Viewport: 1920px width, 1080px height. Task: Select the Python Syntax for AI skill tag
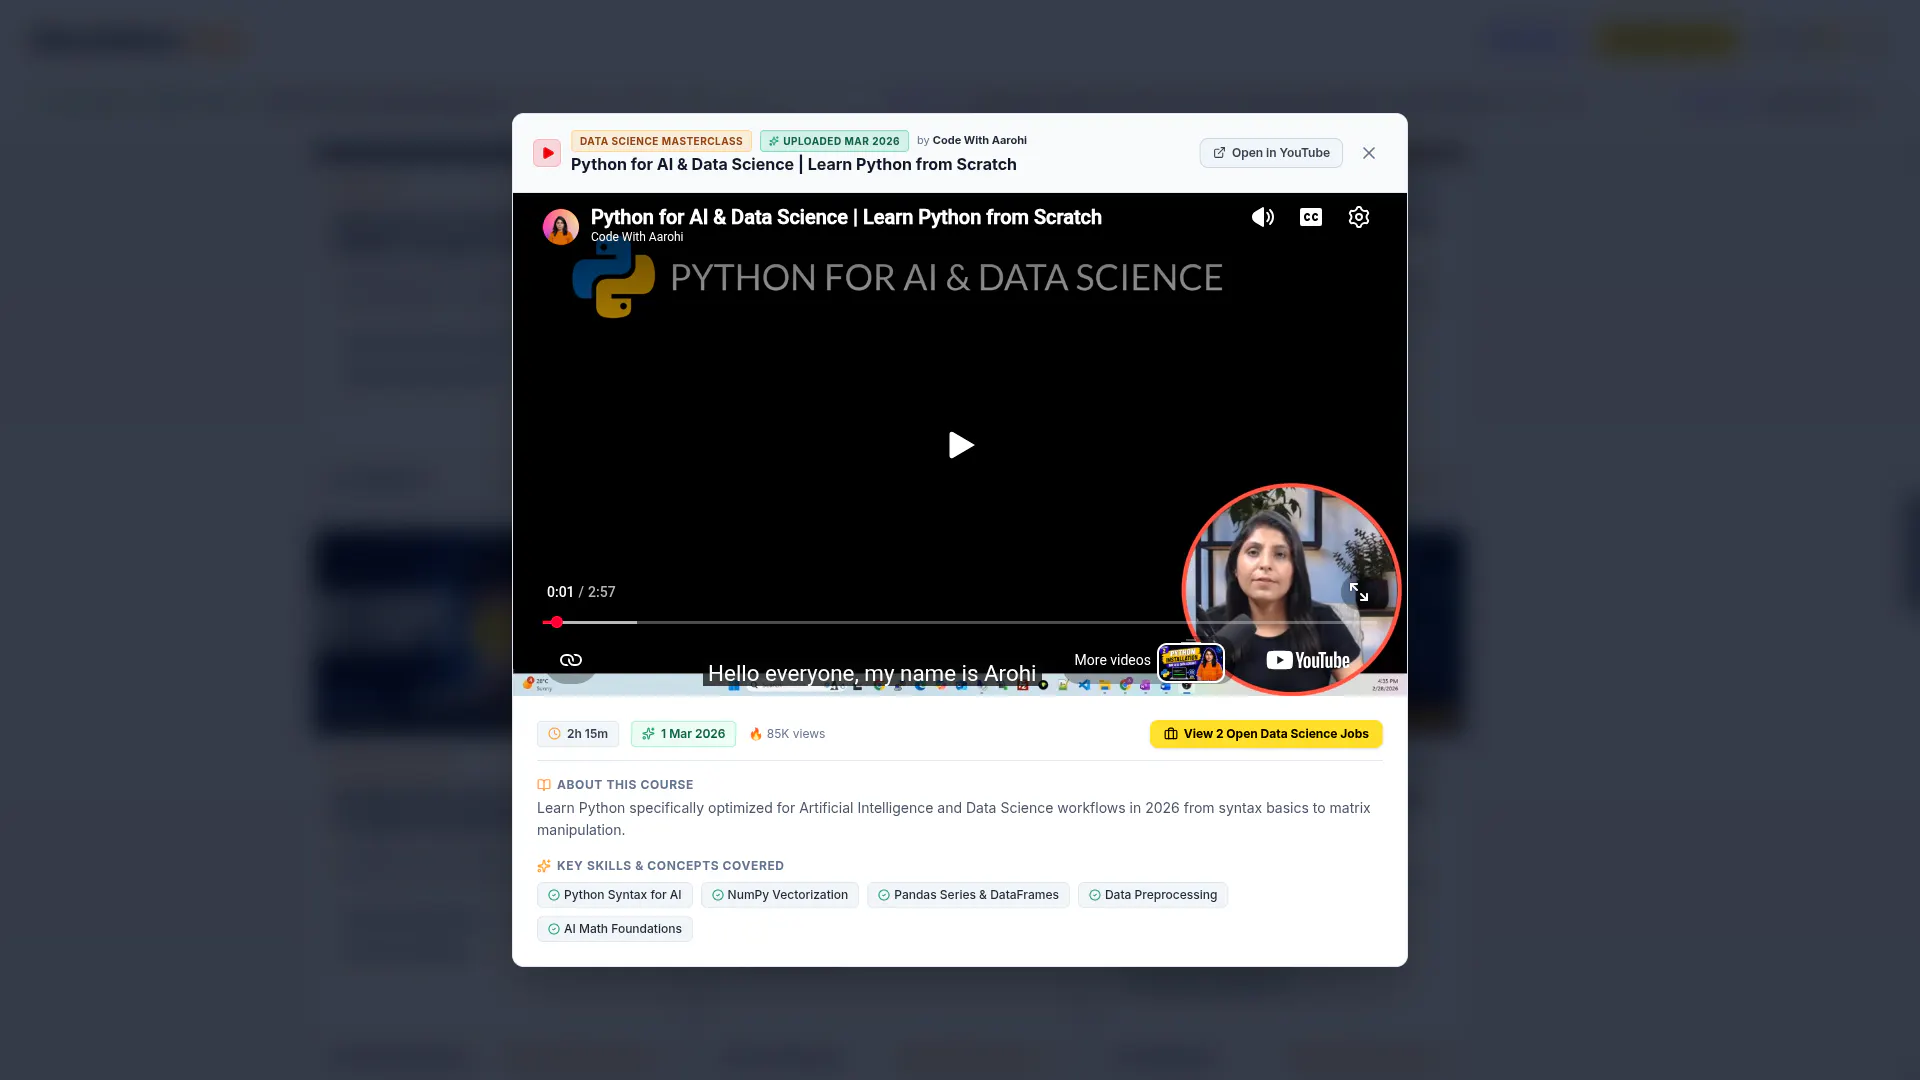coord(614,895)
